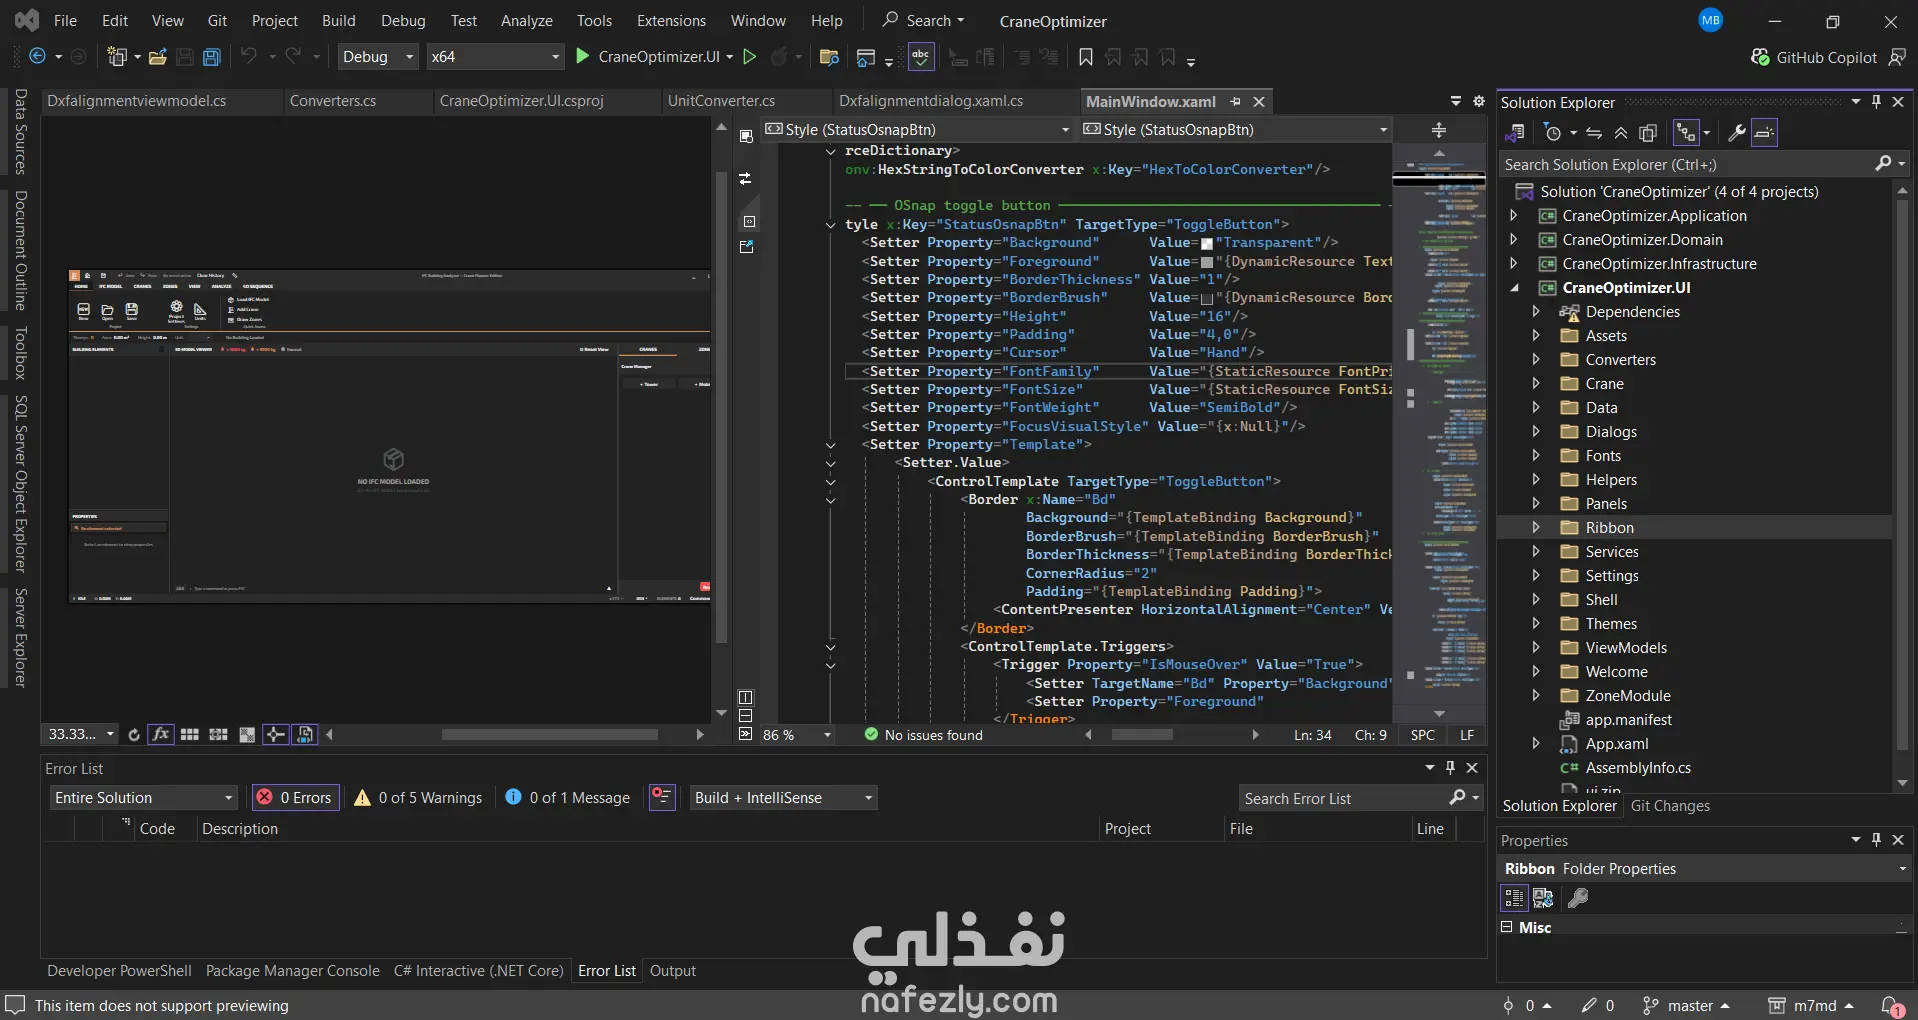Click horizontal split icon below the designer
The width and height of the screenshot is (1918, 1020).
[x=745, y=715]
